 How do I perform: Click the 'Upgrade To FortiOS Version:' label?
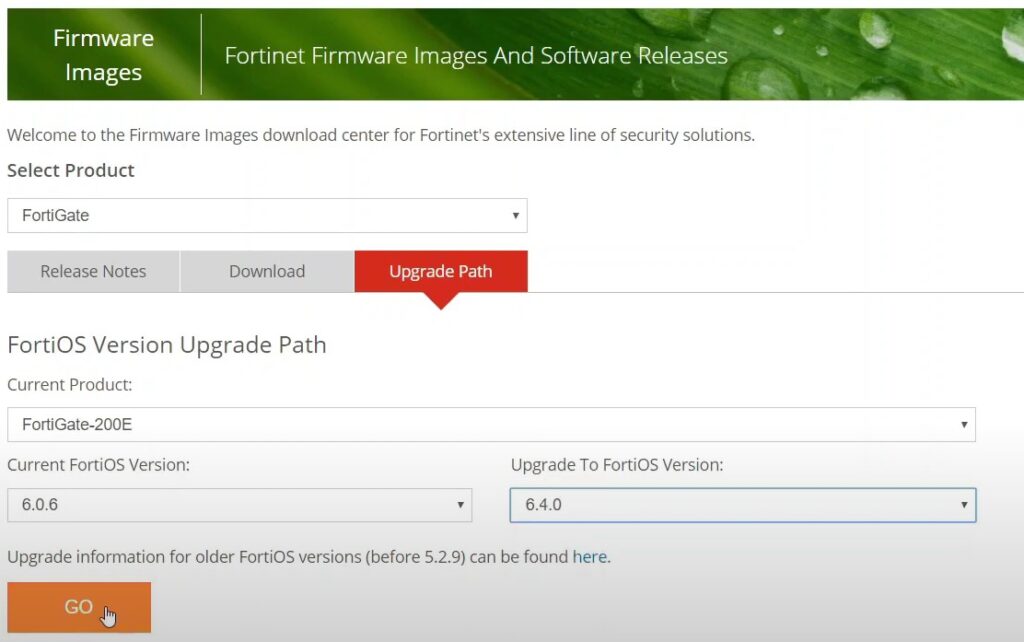point(617,465)
